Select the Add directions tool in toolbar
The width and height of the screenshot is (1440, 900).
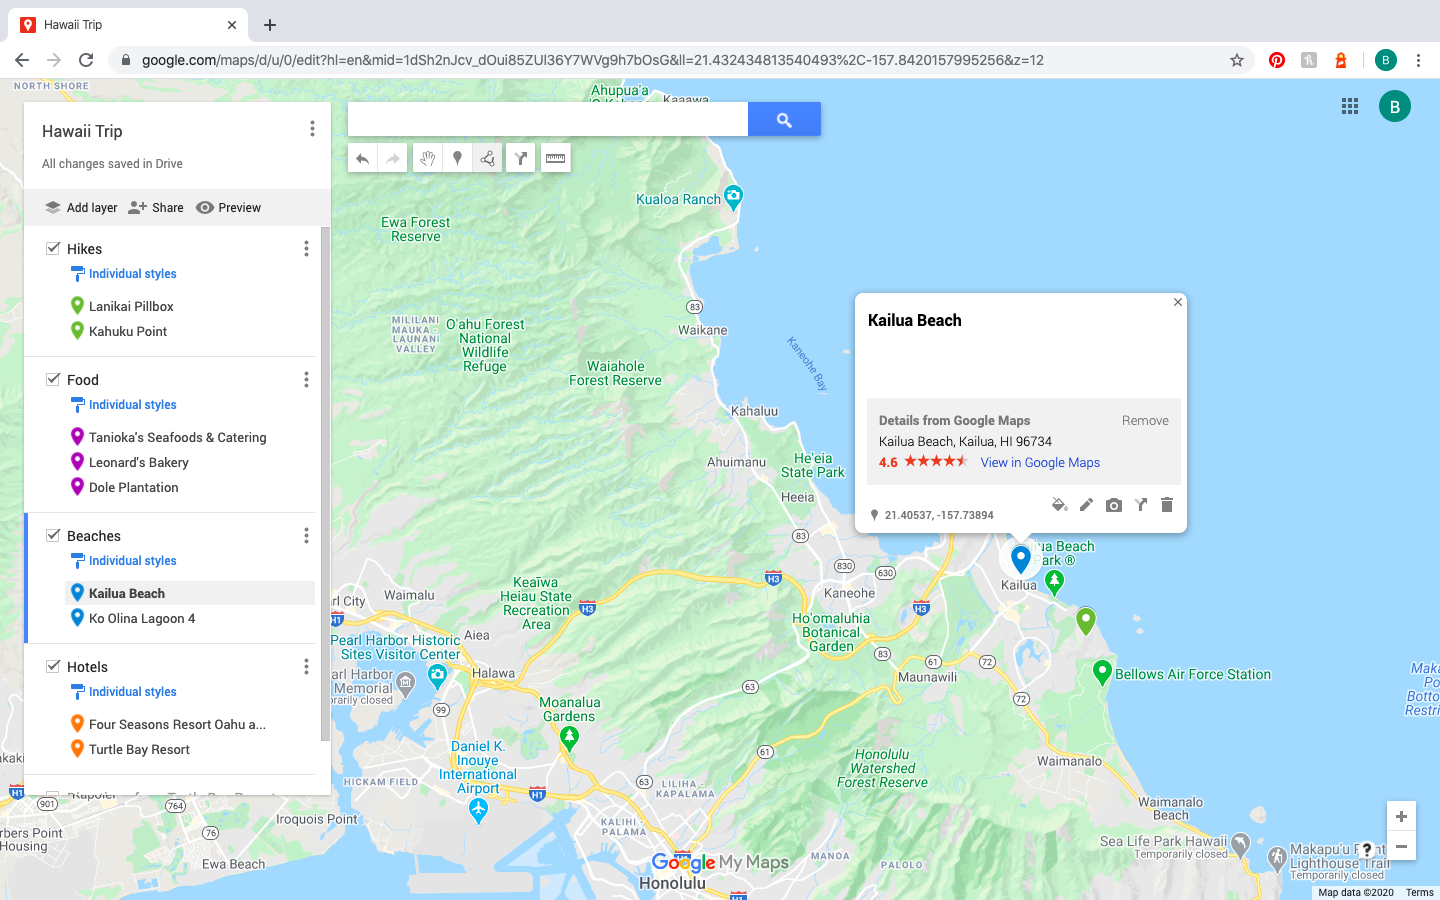coord(521,158)
